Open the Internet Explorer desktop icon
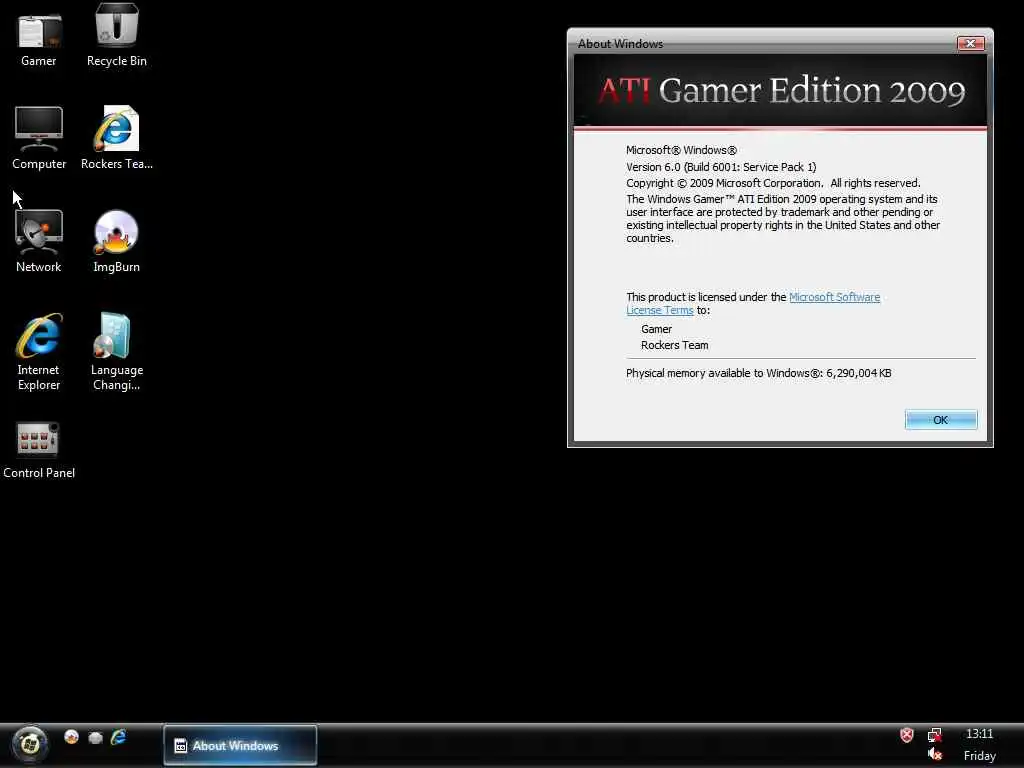Screen dimensions: 1024x768 [39, 351]
